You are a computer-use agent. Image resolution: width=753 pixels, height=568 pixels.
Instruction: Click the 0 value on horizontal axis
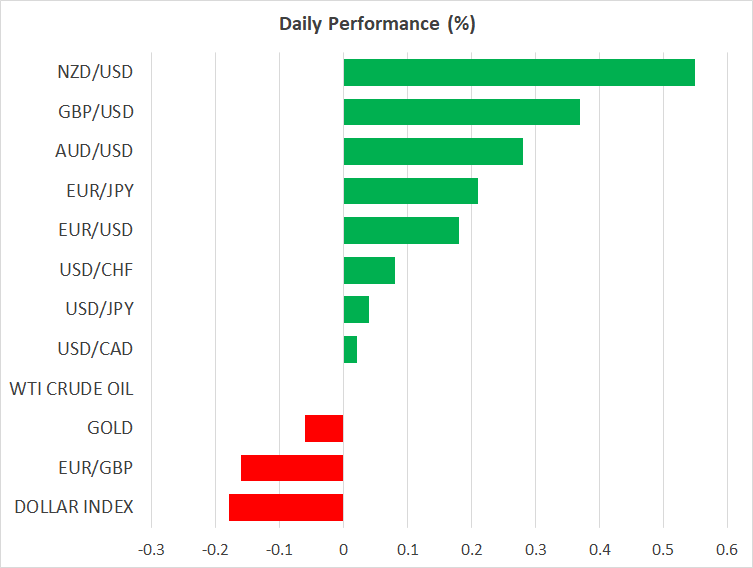343,550
